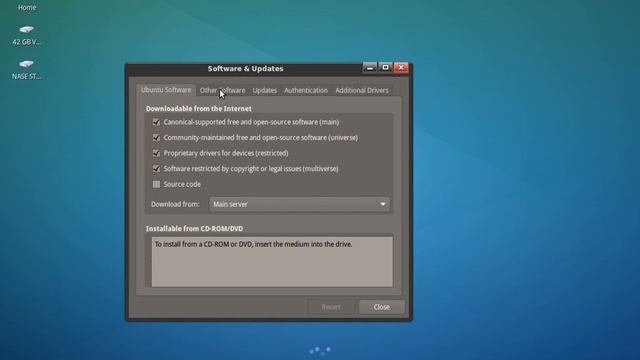Switch to the Updates tab
Screen dimensions: 640x360
point(264,90)
